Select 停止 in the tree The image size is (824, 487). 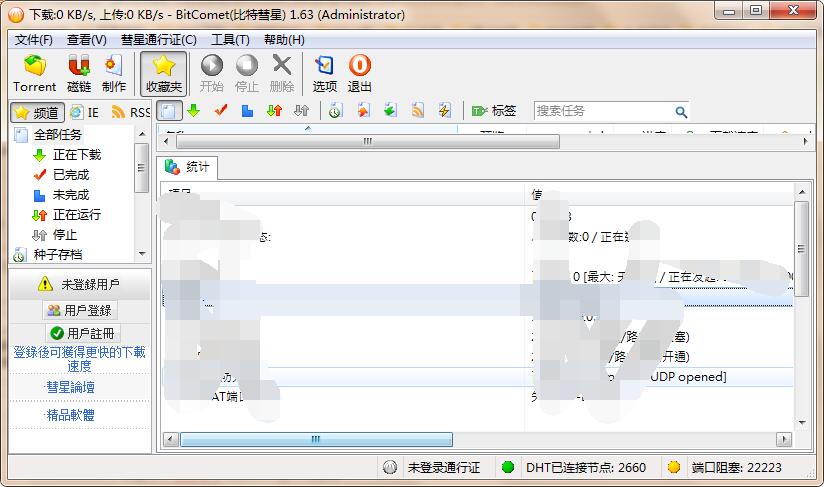65,235
